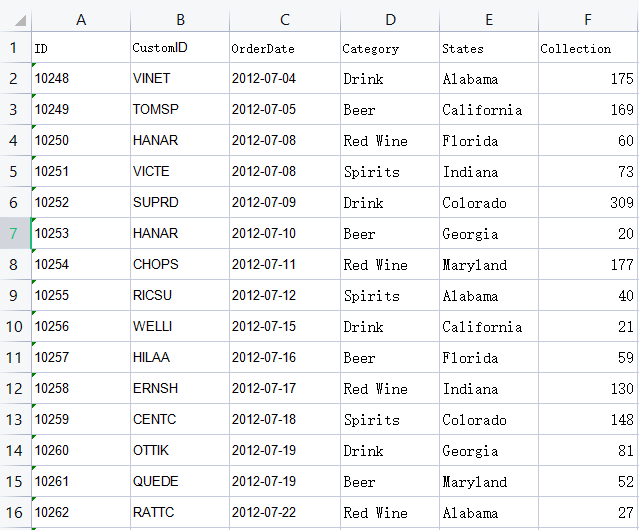Select cell containing TOMSP

180,109
